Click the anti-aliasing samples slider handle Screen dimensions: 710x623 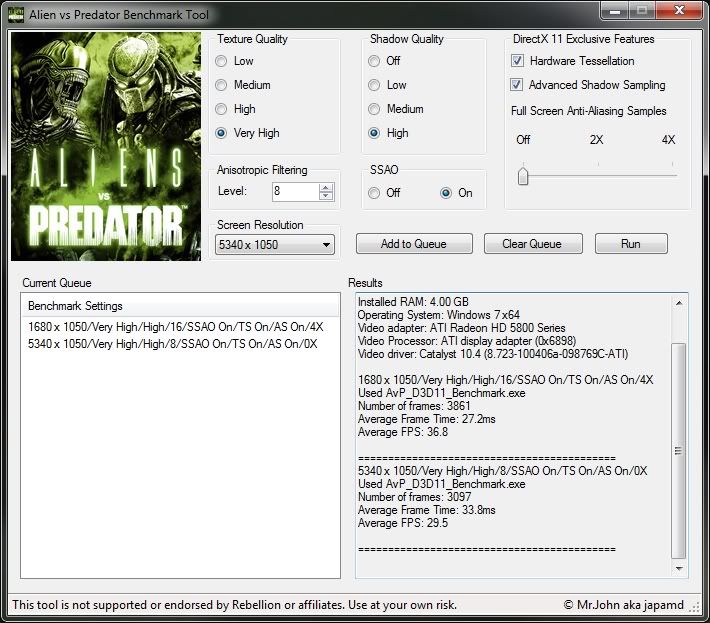coord(522,176)
